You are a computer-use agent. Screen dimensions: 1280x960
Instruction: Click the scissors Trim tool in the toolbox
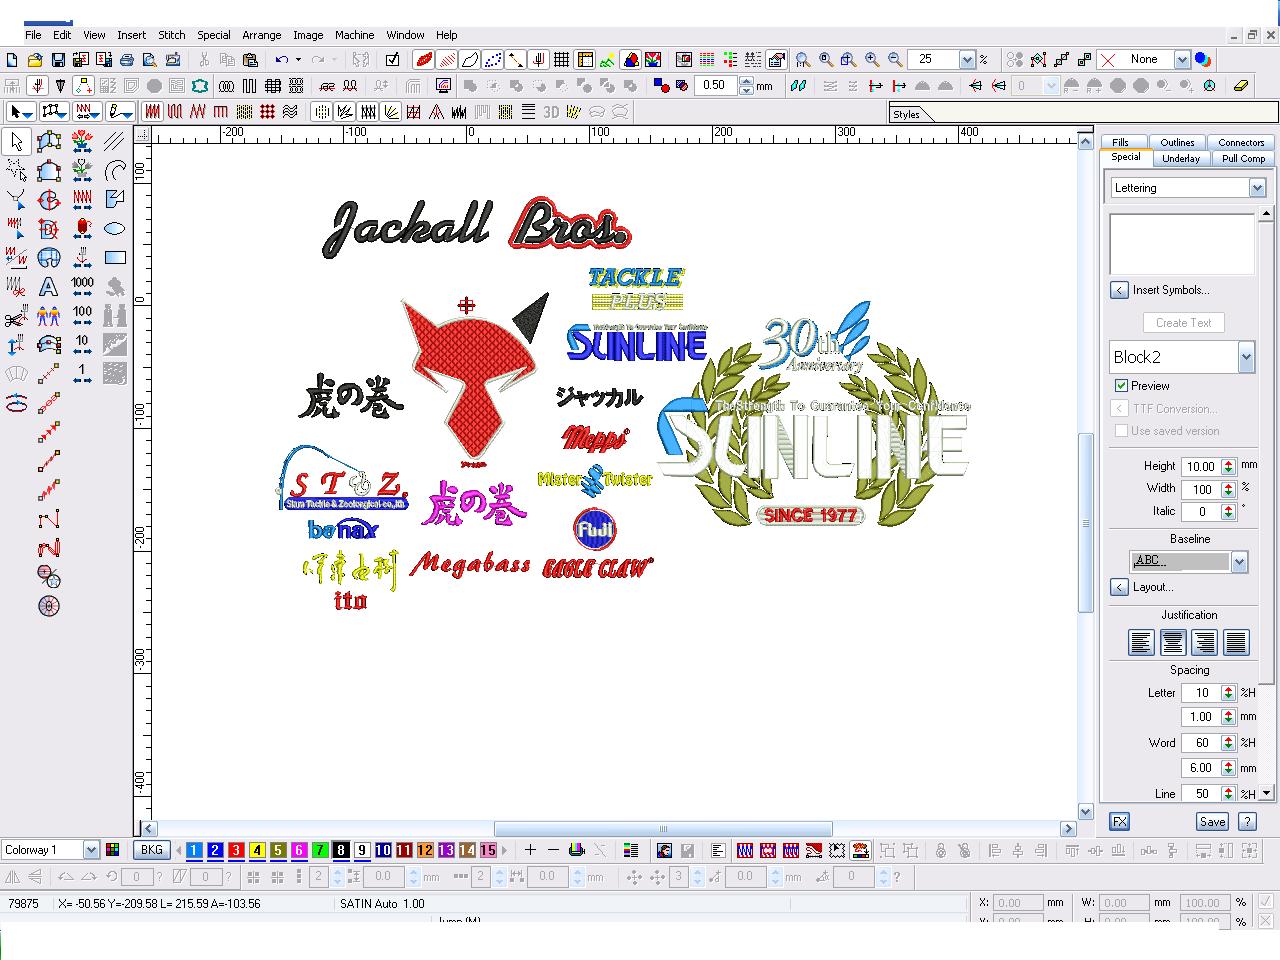click(x=16, y=316)
